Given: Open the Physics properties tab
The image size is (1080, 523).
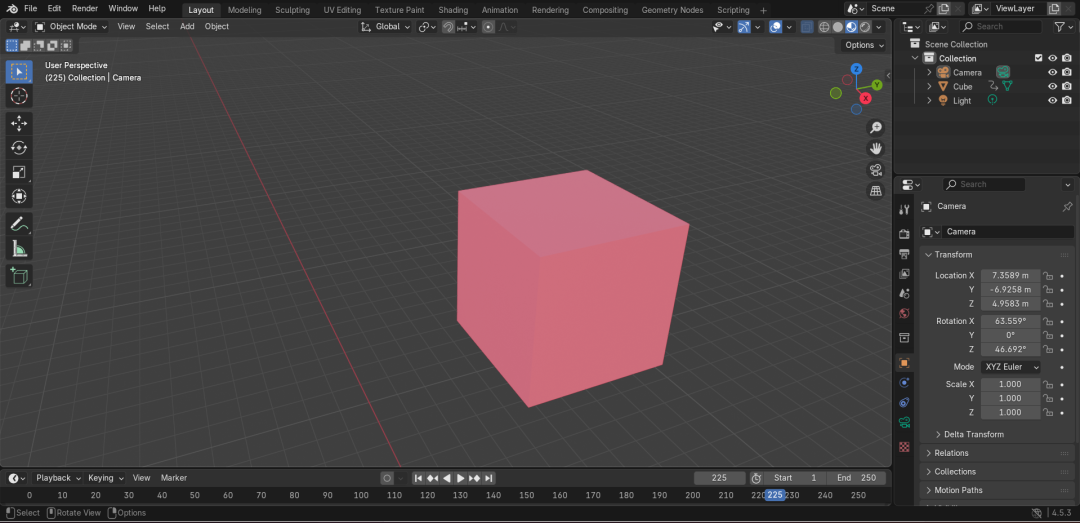Looking at the screenshot, I should click(904, 382).
